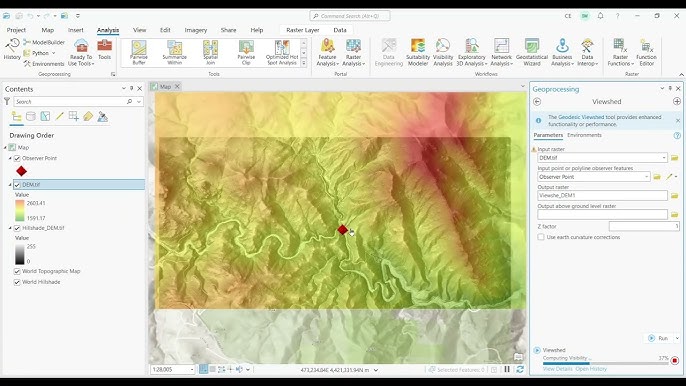
Task: Open Ready To Use Tools
Action: tap(81, 52)
